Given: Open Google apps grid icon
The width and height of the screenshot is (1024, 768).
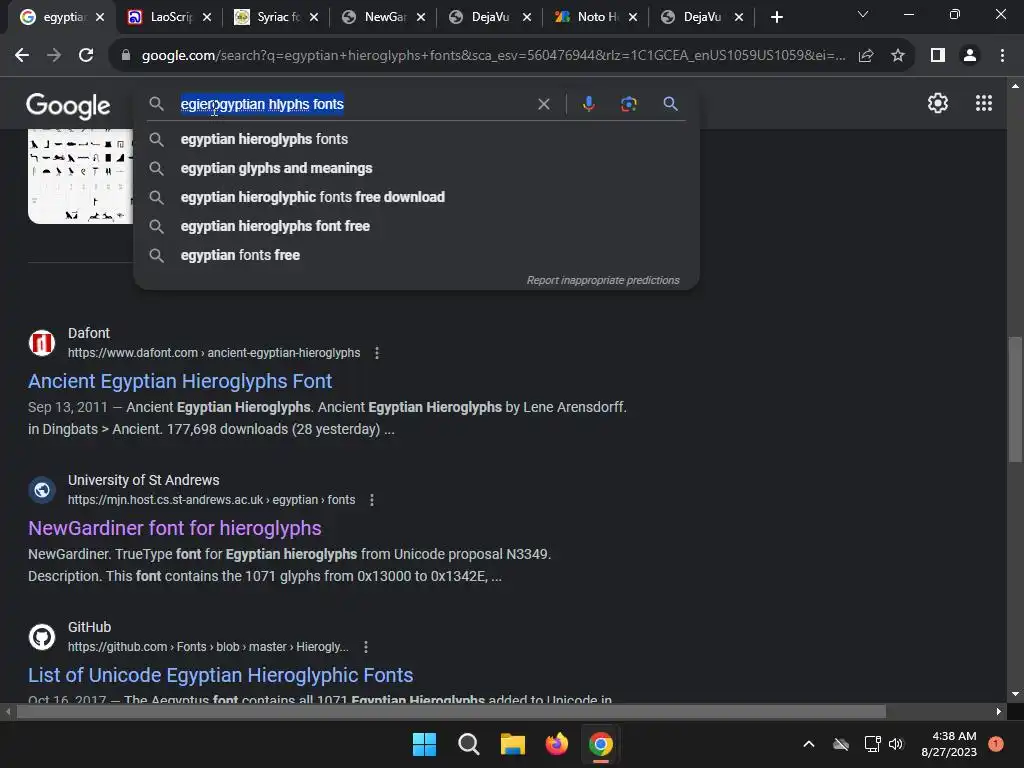Looking at the screenshot, I should [x=984, y=103].
